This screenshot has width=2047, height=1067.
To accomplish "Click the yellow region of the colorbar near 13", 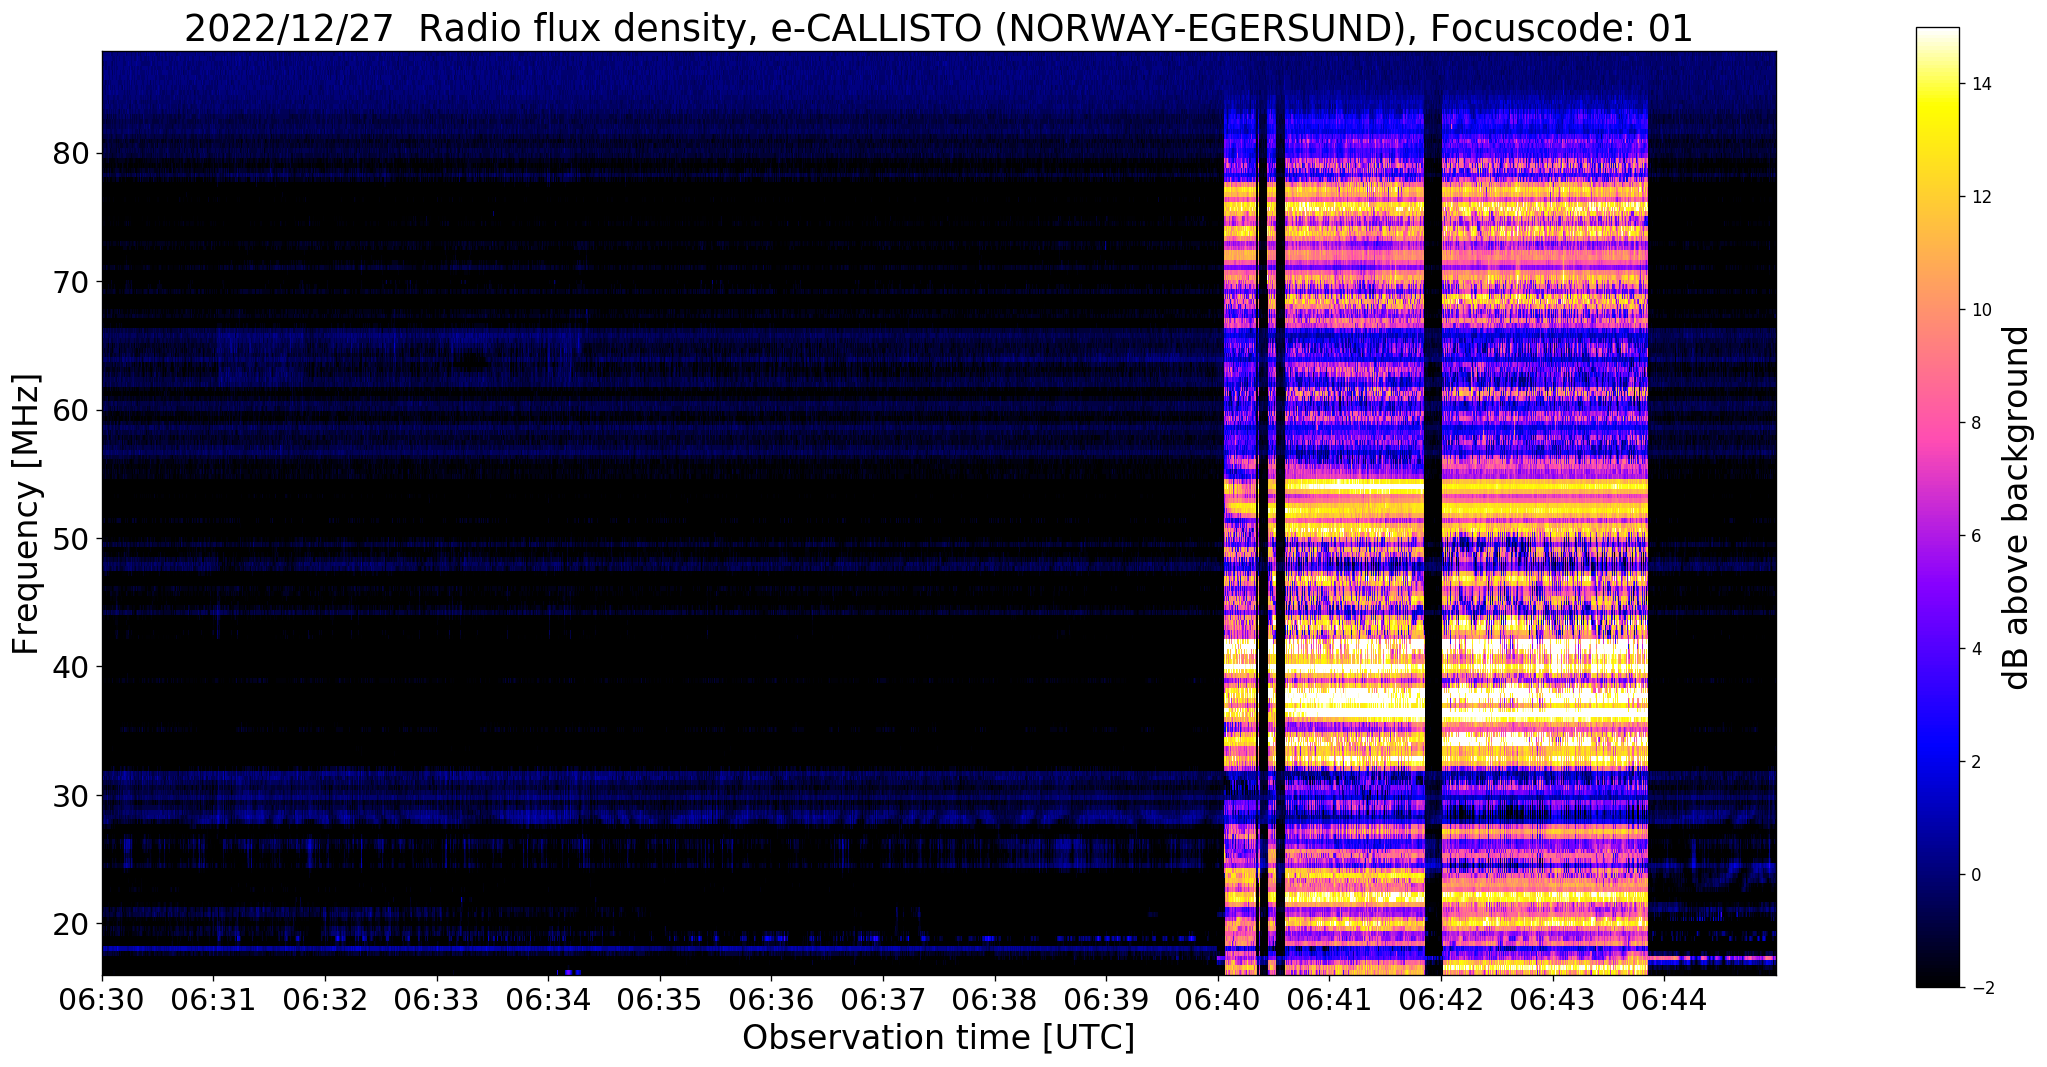I will 1937,140.
